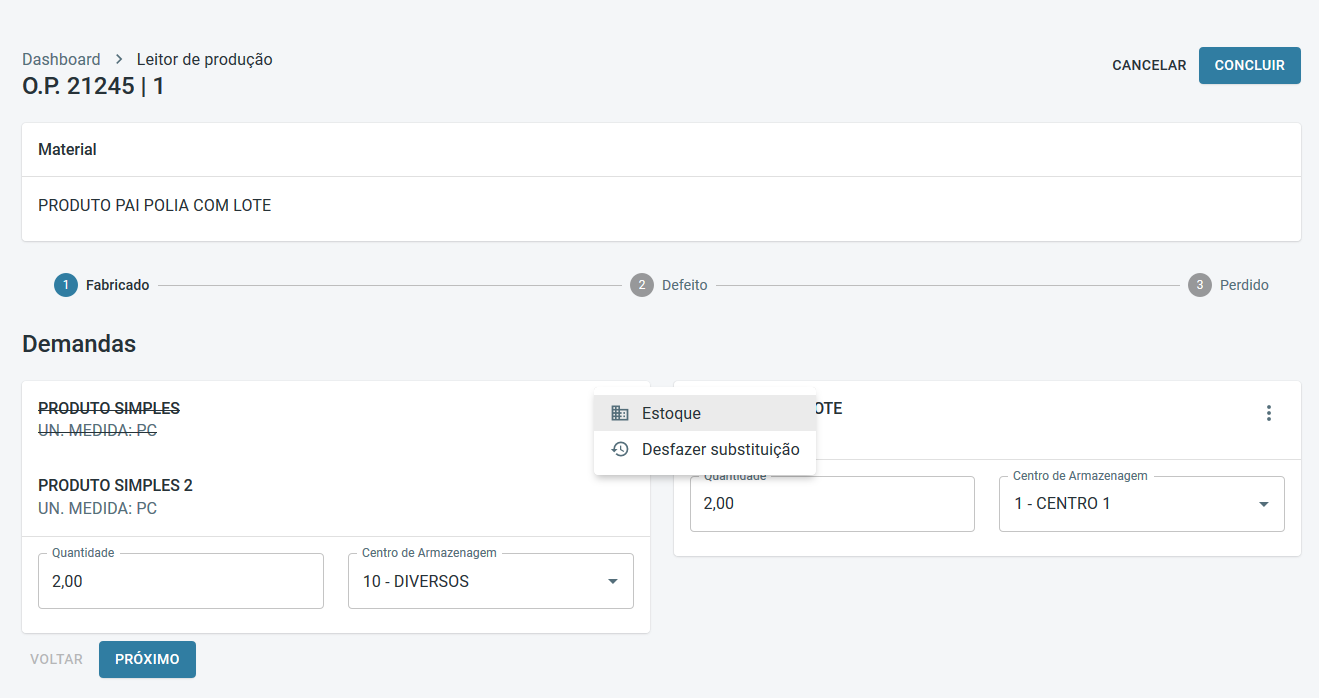Navigate to Dashboard via breadcrumb
1319x698 pixels.
pos(61,60)
